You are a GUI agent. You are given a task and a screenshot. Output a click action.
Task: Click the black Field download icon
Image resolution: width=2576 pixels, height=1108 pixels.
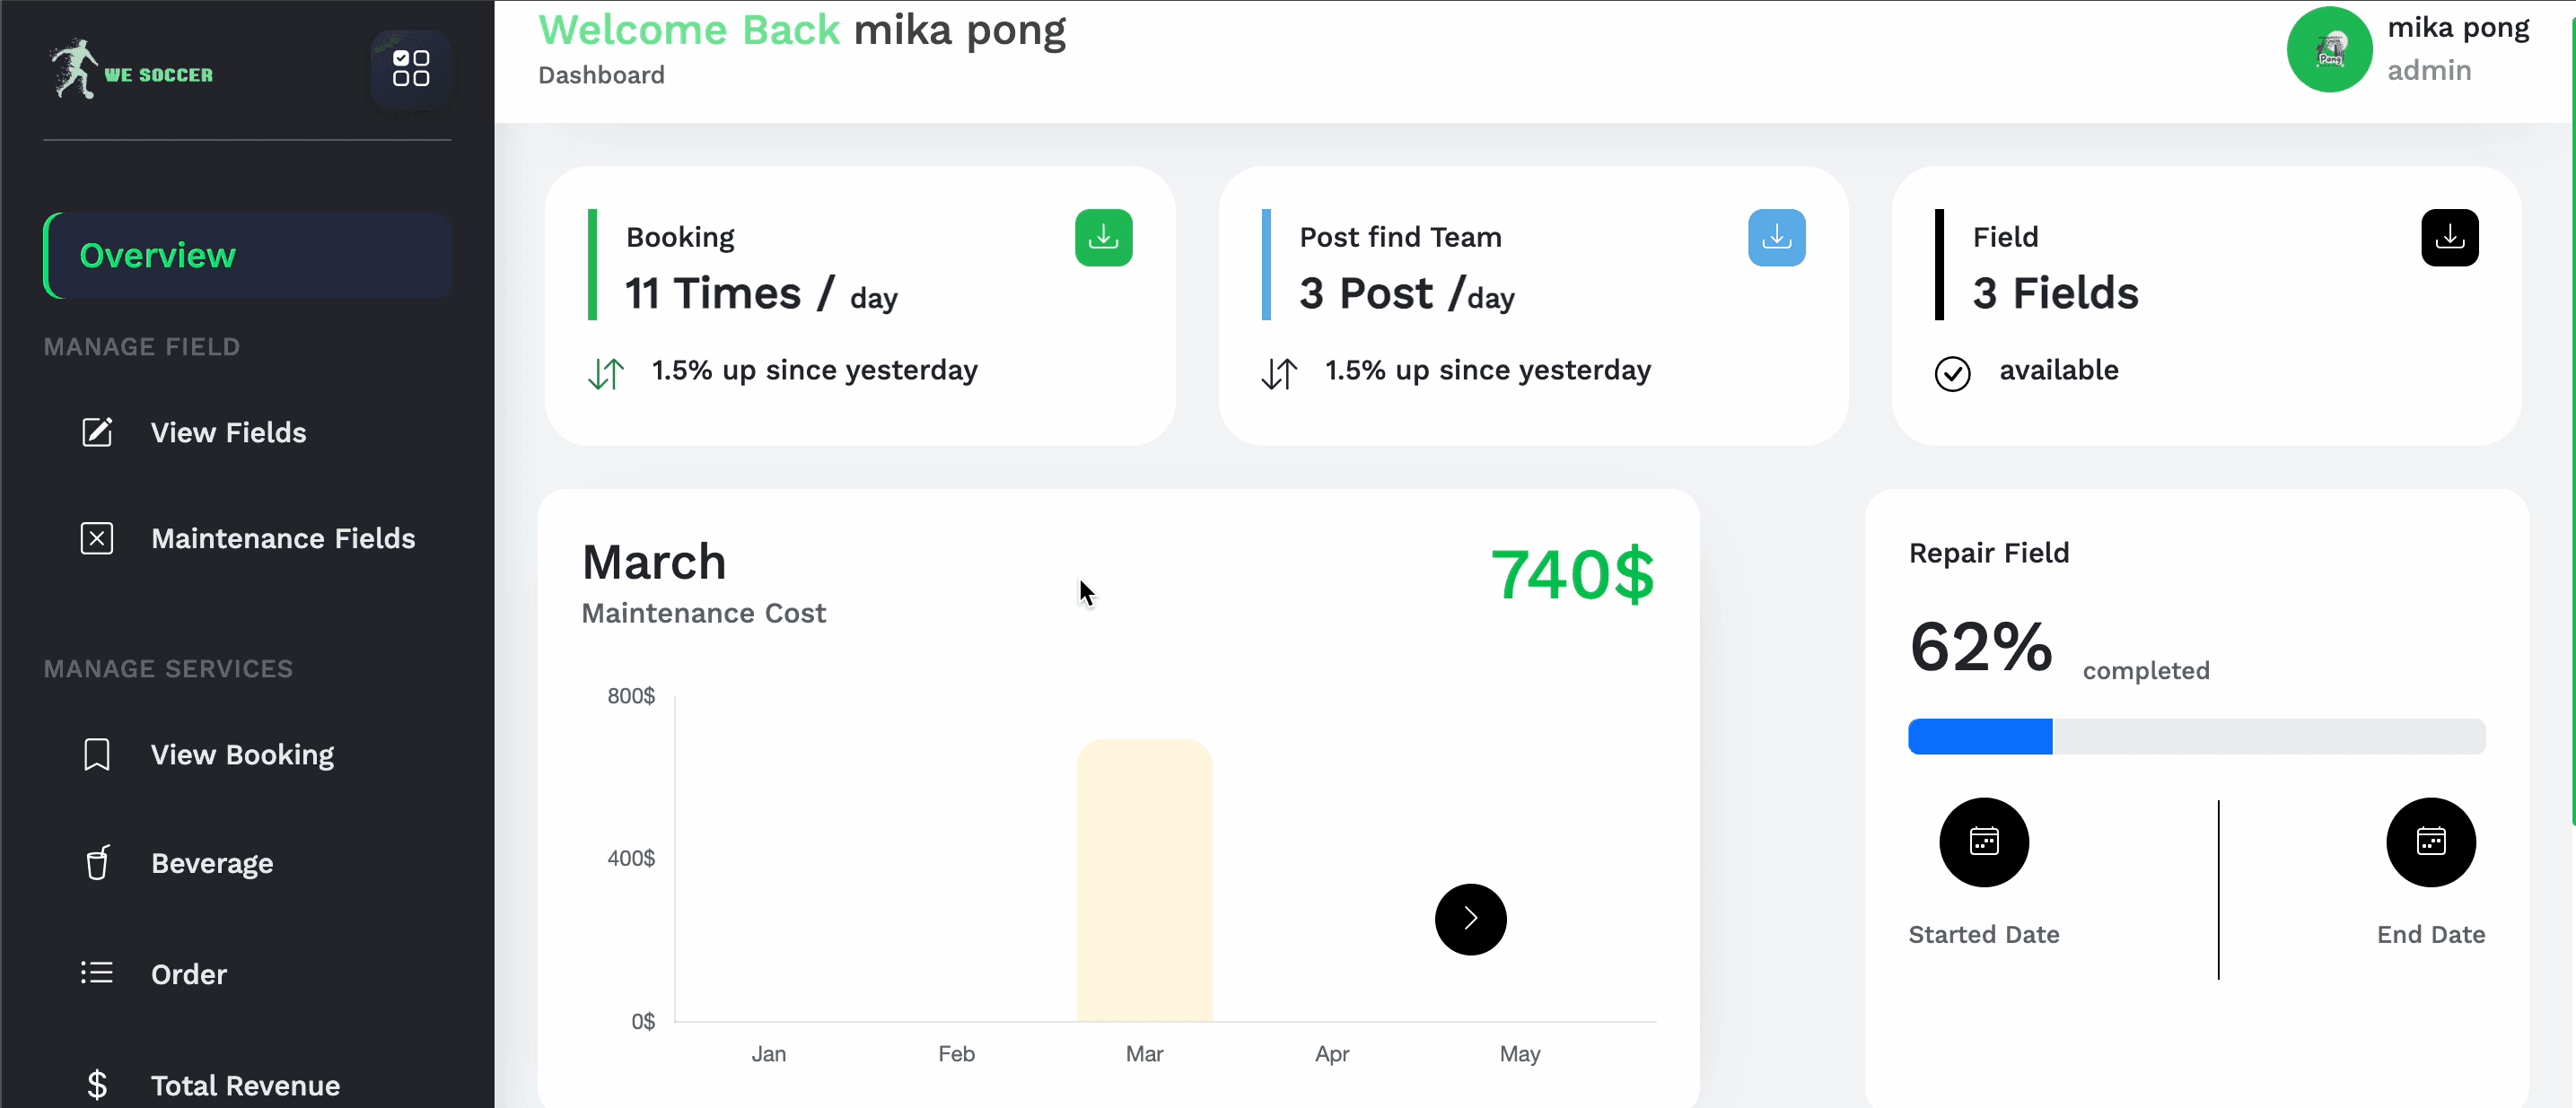[2449, 238]
